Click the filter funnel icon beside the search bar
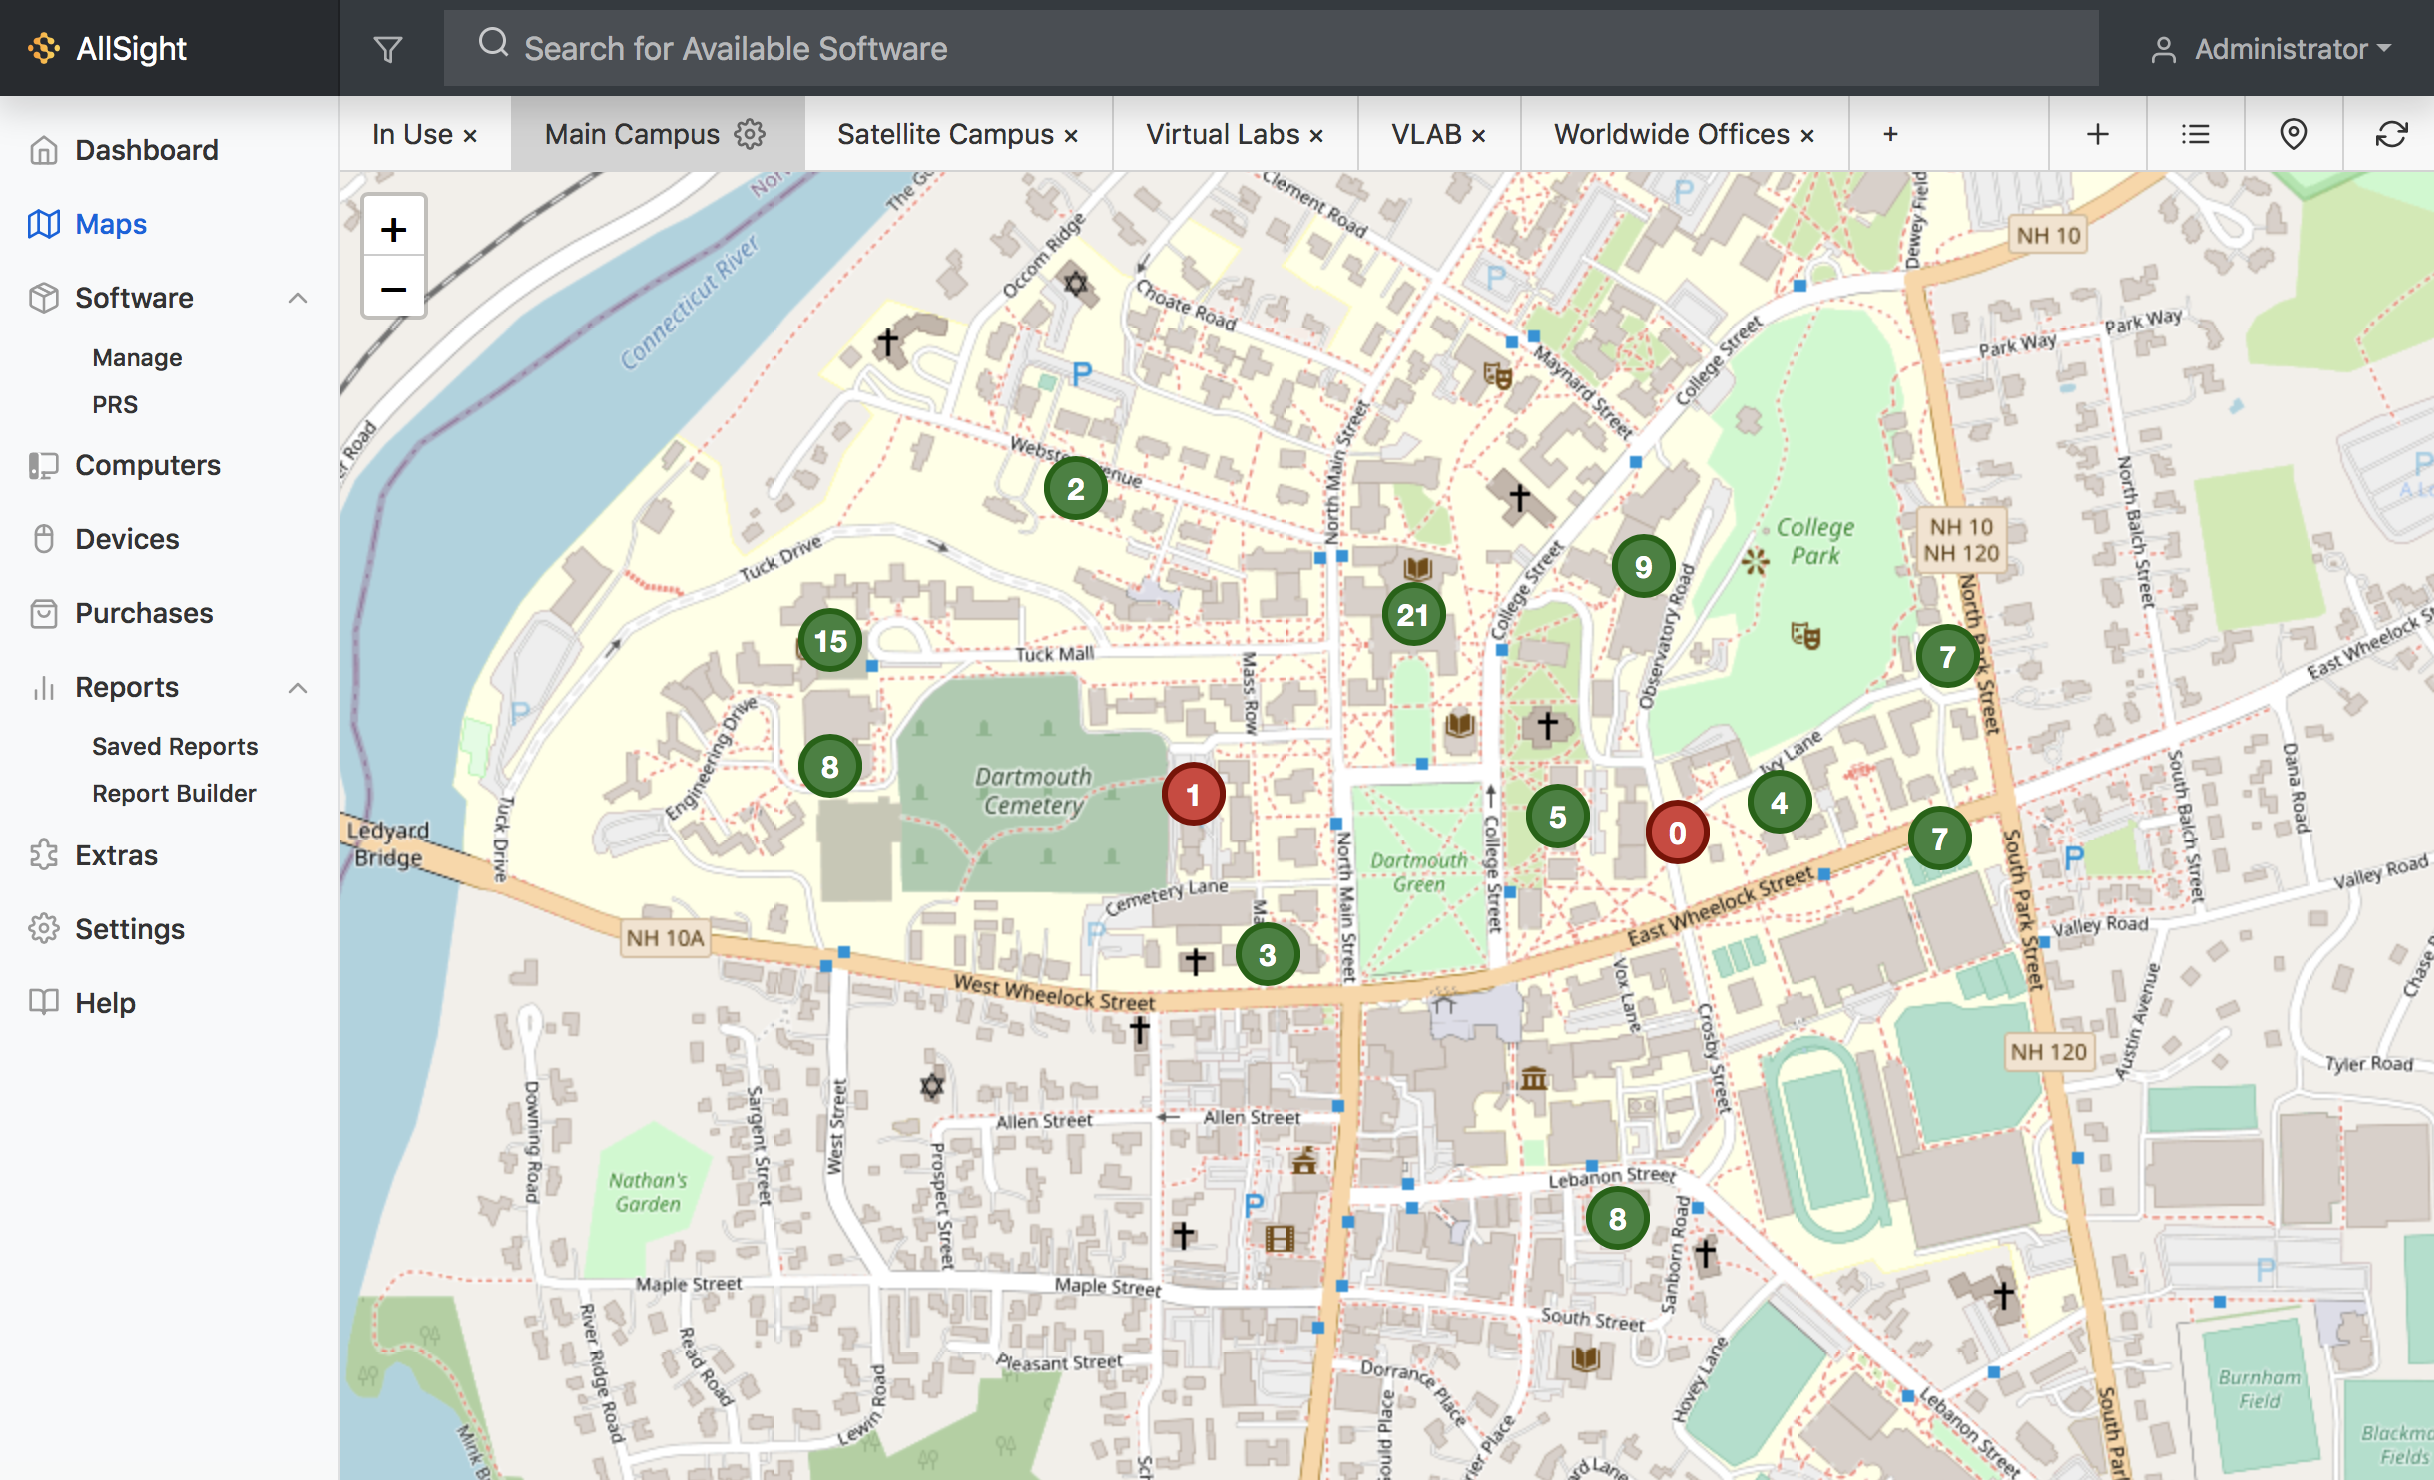 pos(388,47)
